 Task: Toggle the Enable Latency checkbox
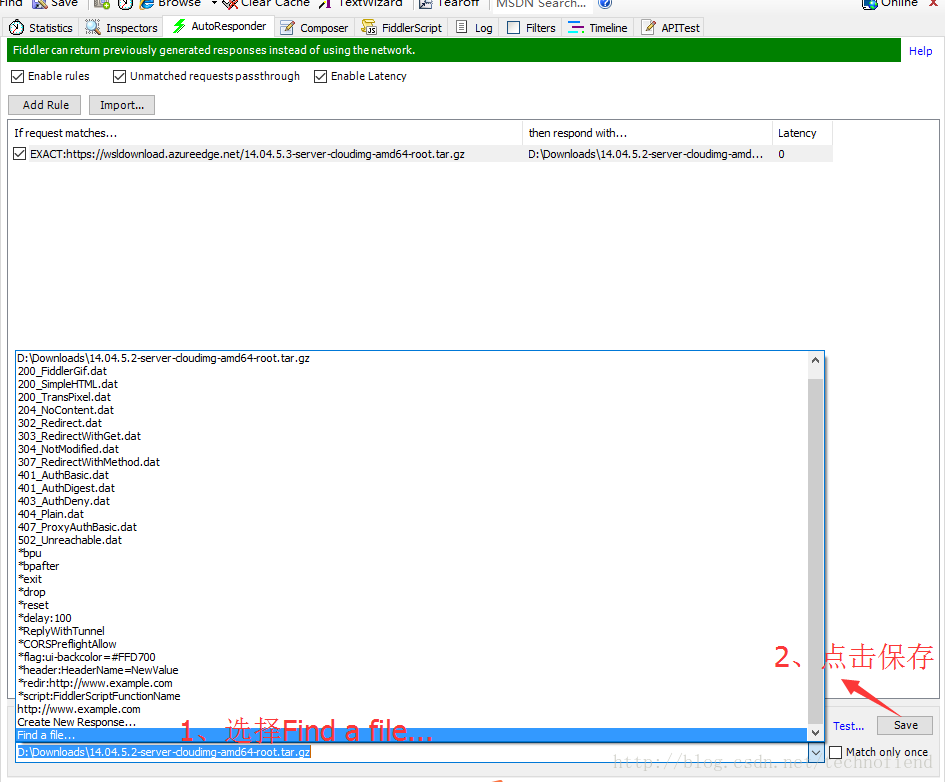click(321, 76)
